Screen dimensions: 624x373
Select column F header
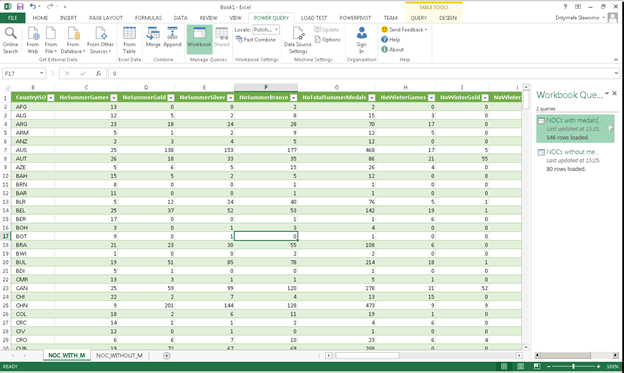point(266,87)
